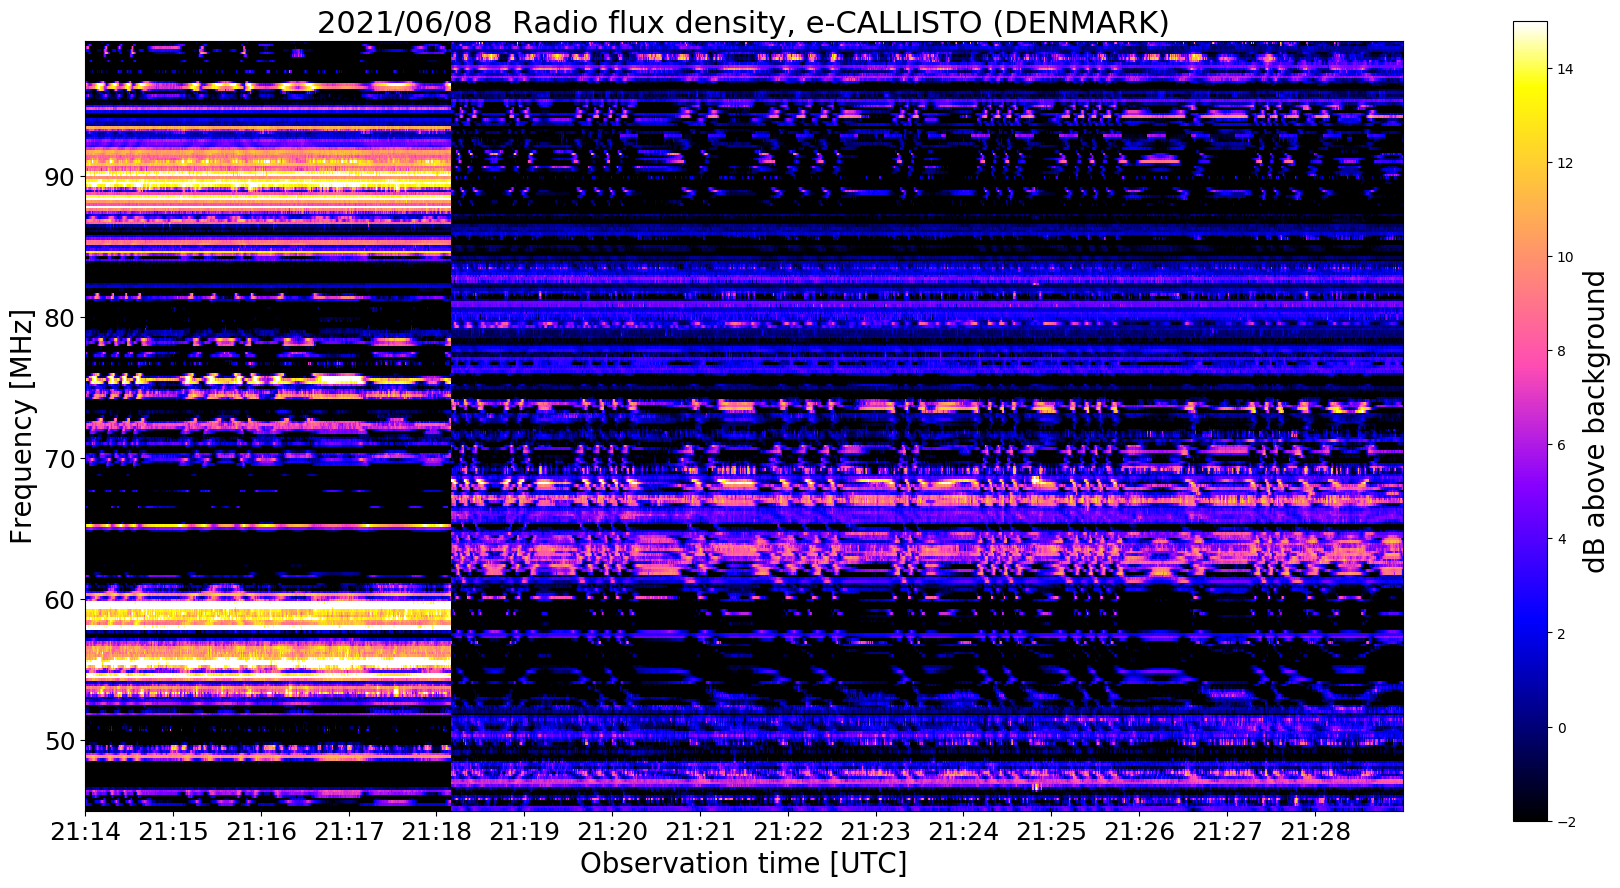
Task: Click the yellow-white top of the colorbar
Action: [x=1530, y=30]
